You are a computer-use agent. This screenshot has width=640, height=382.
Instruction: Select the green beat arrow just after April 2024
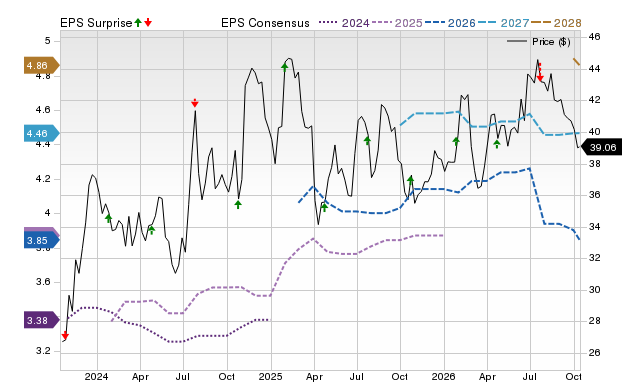click(x=151, y=230)
